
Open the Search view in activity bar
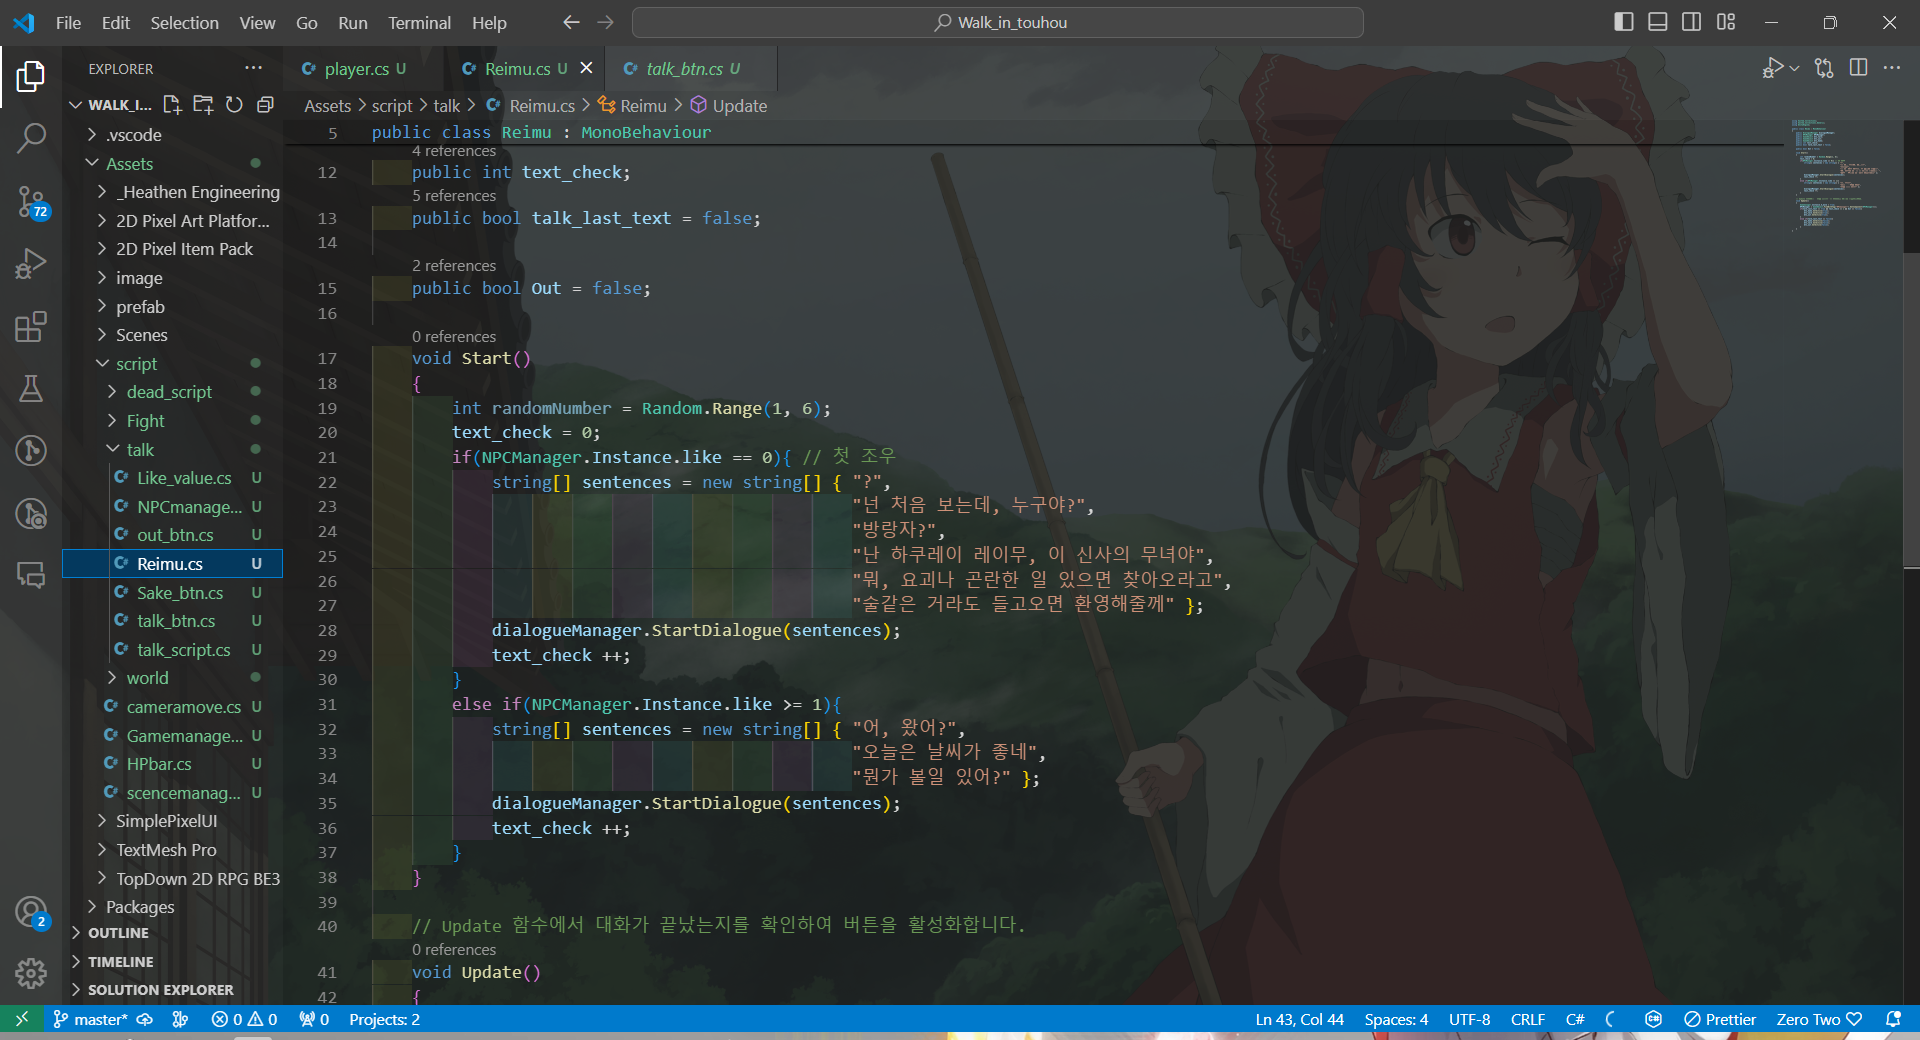click(x=31, y=138)
